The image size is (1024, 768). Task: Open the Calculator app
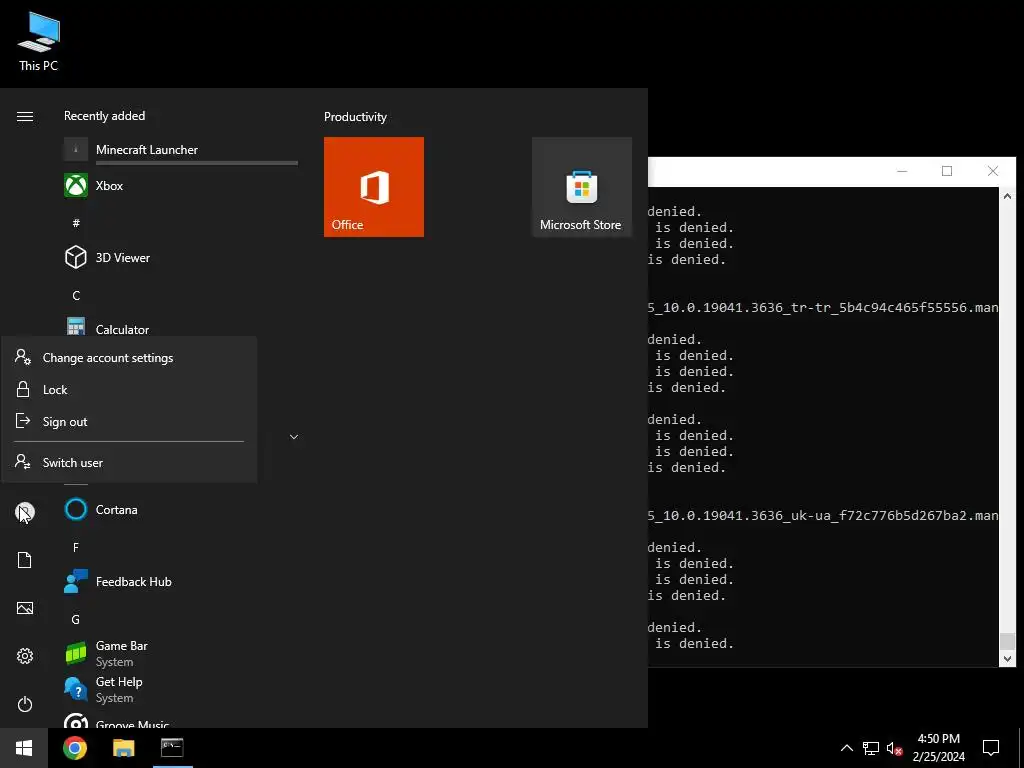180,327
